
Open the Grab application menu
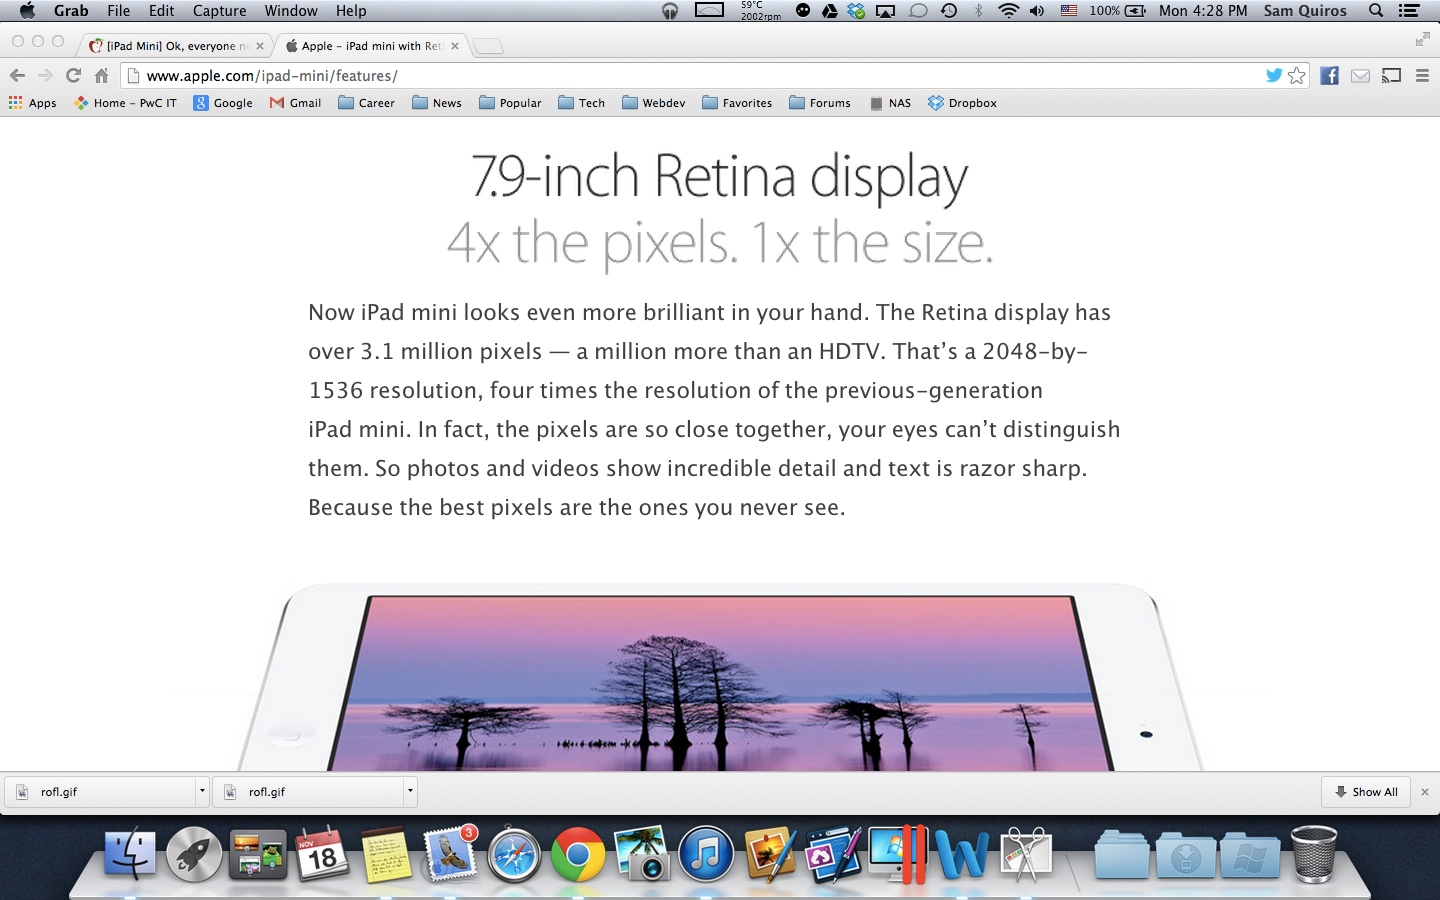click(71, 11)
